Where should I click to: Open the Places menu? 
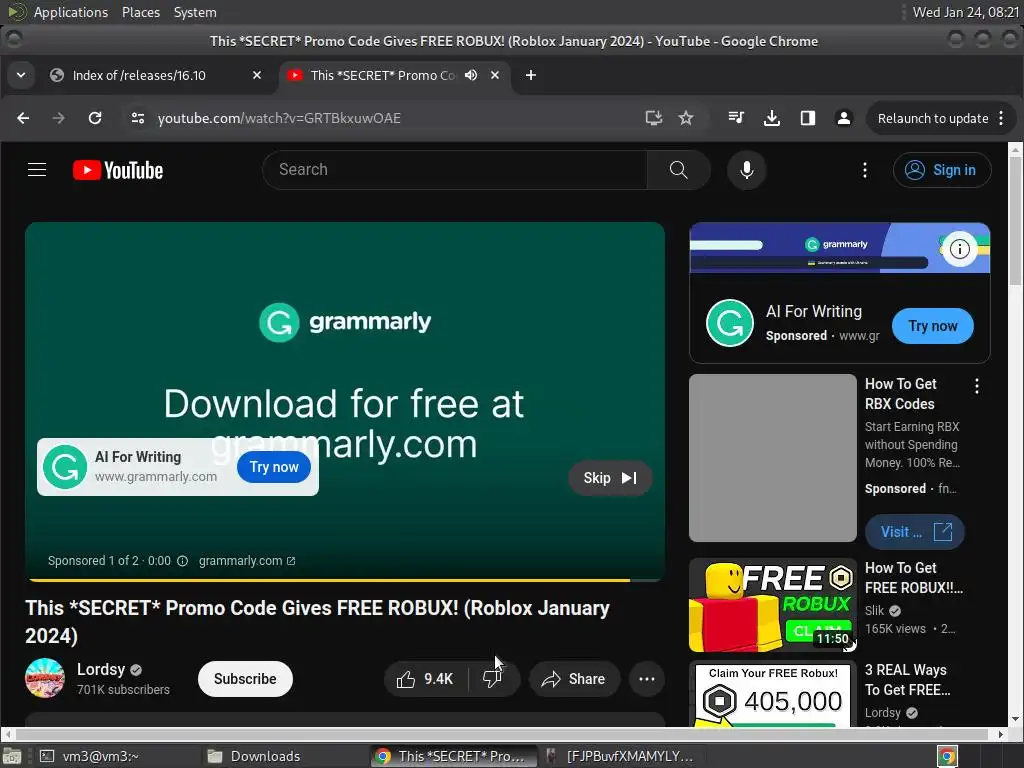click(140, 12)
